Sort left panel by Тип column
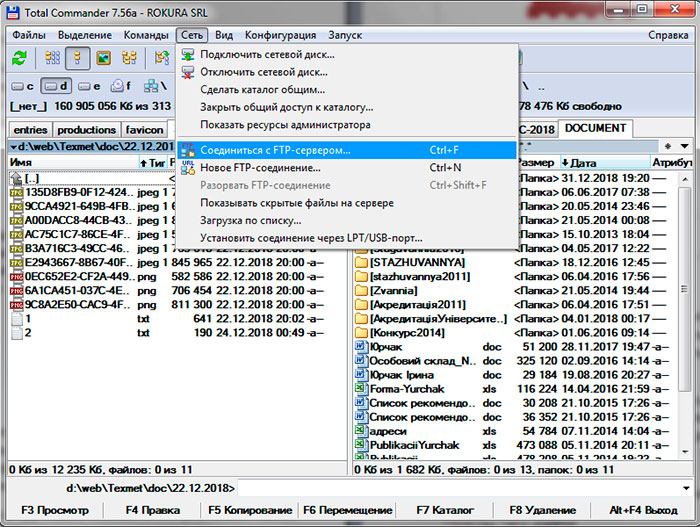700x527 pixels. pyautogui.click(x=153, y=163)
